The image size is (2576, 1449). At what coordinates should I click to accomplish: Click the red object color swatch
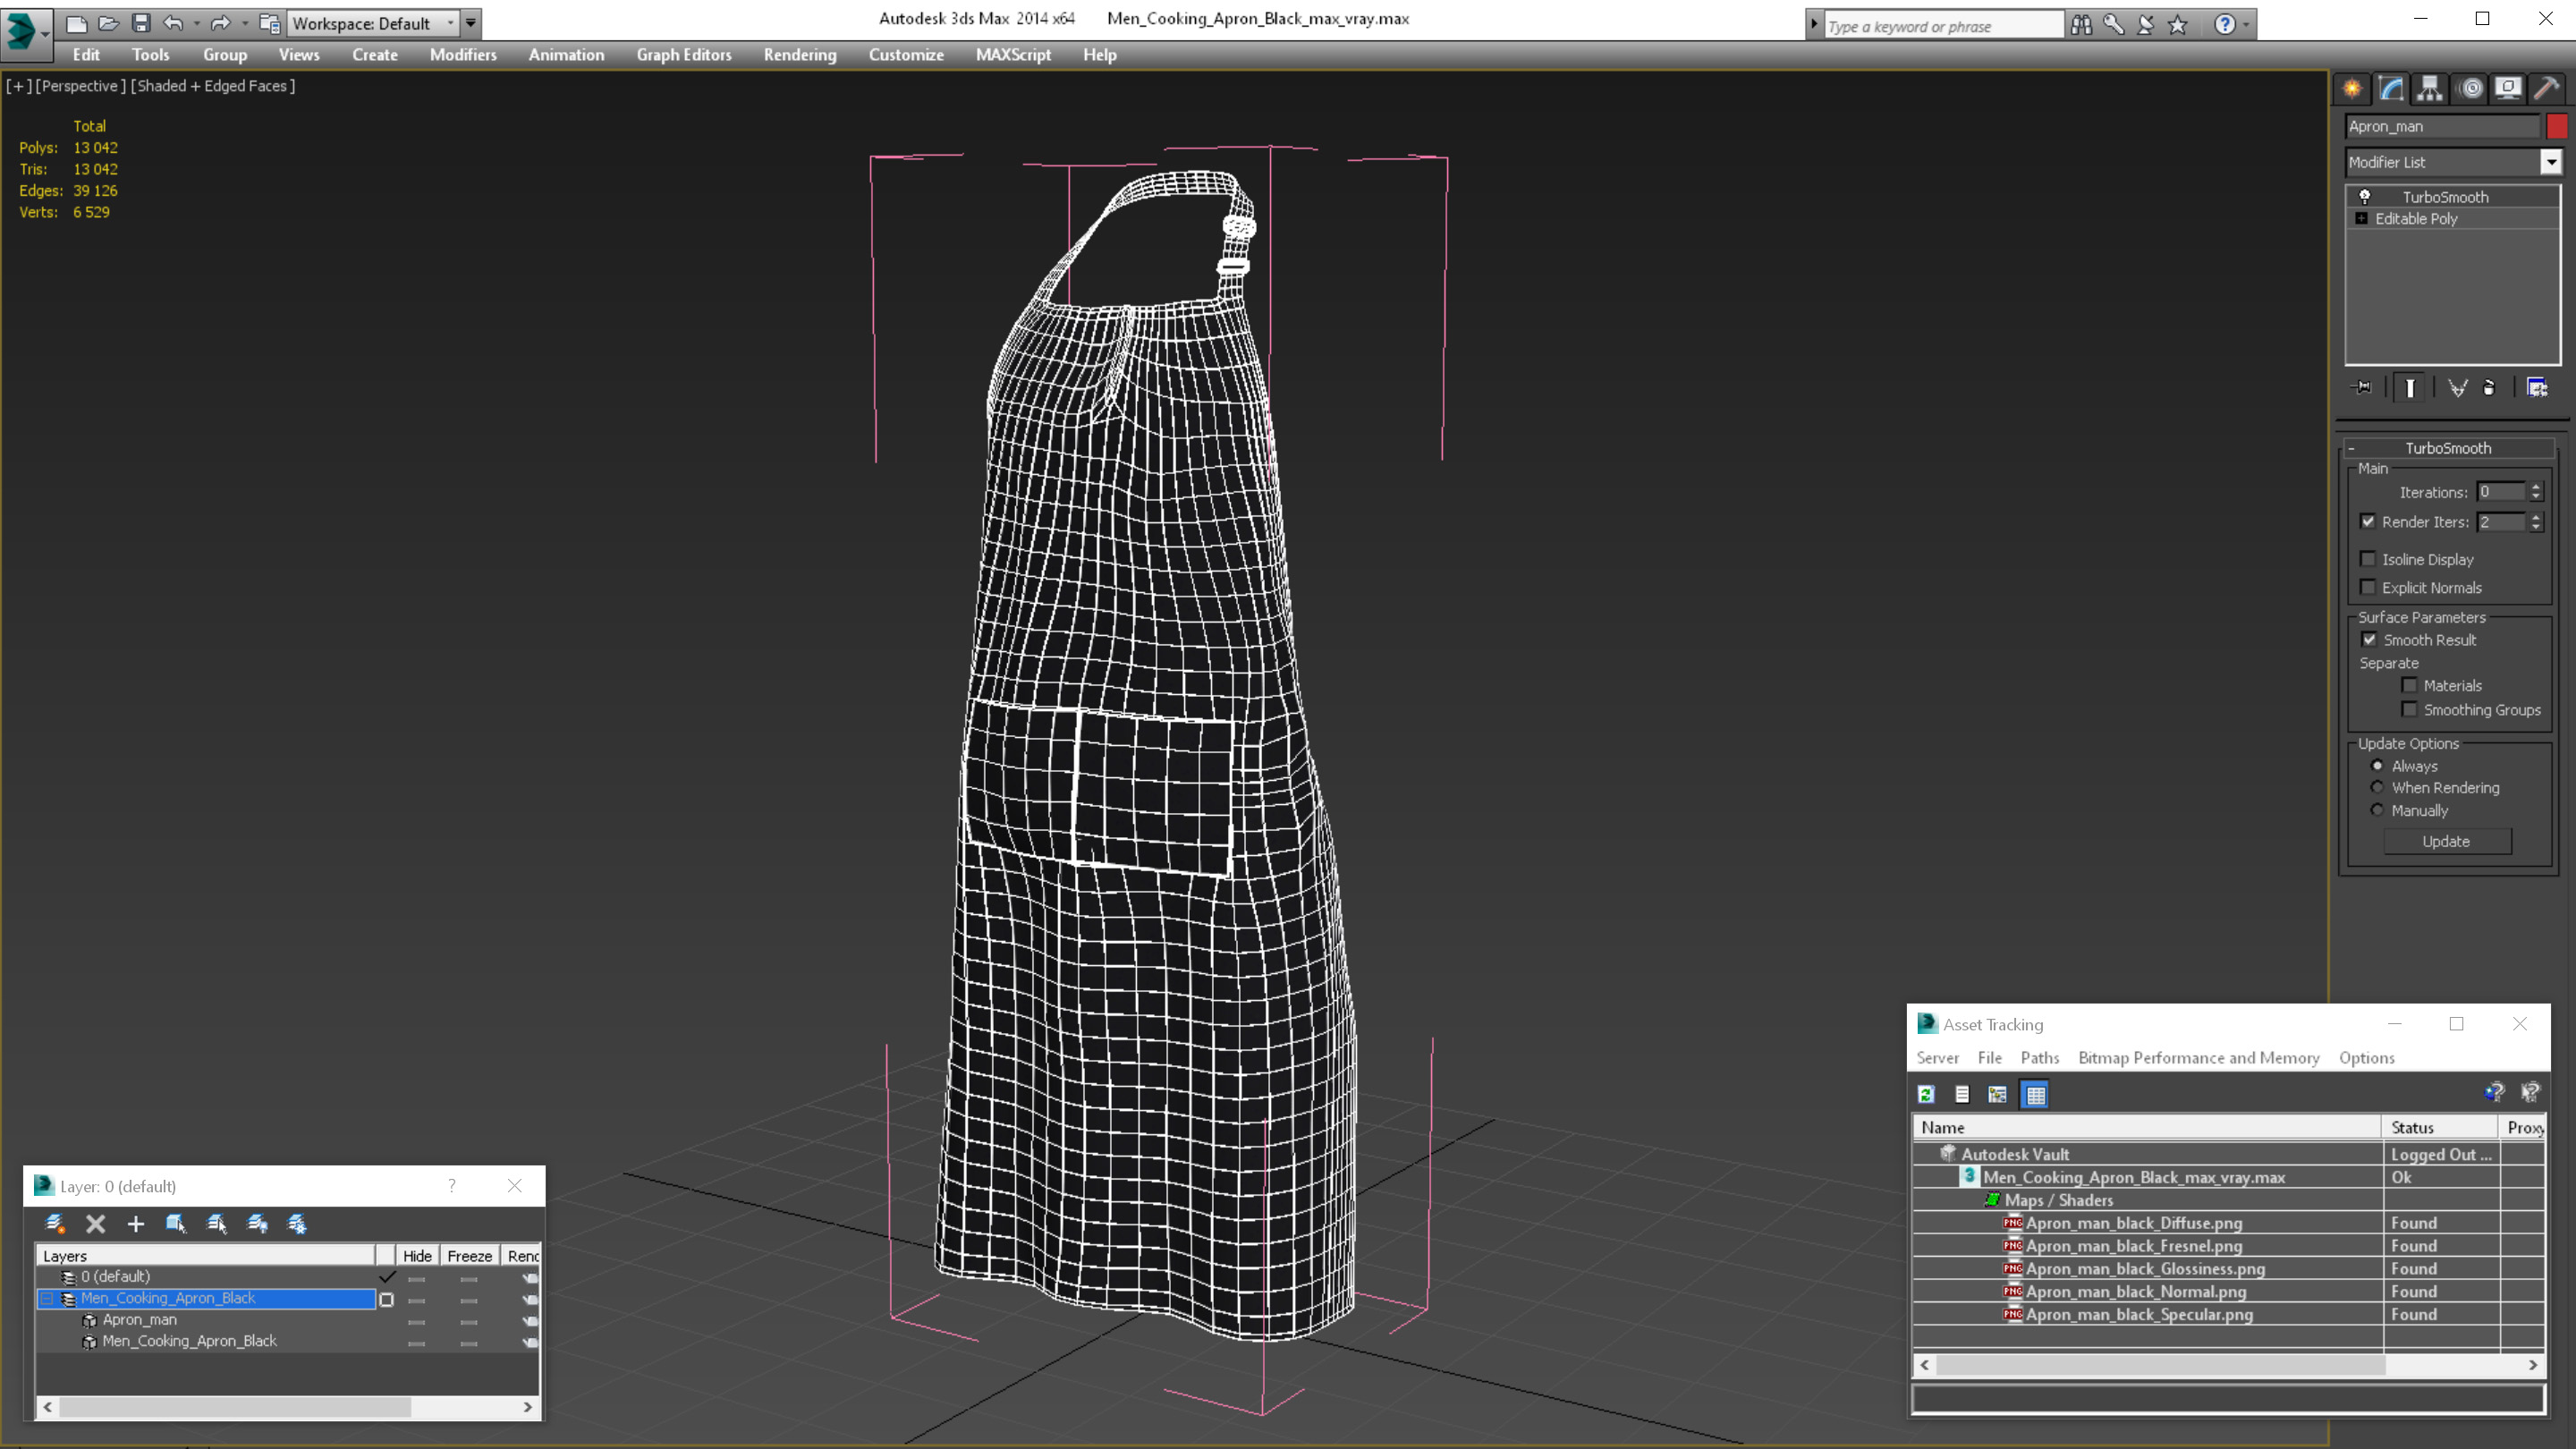point(2557,126)
